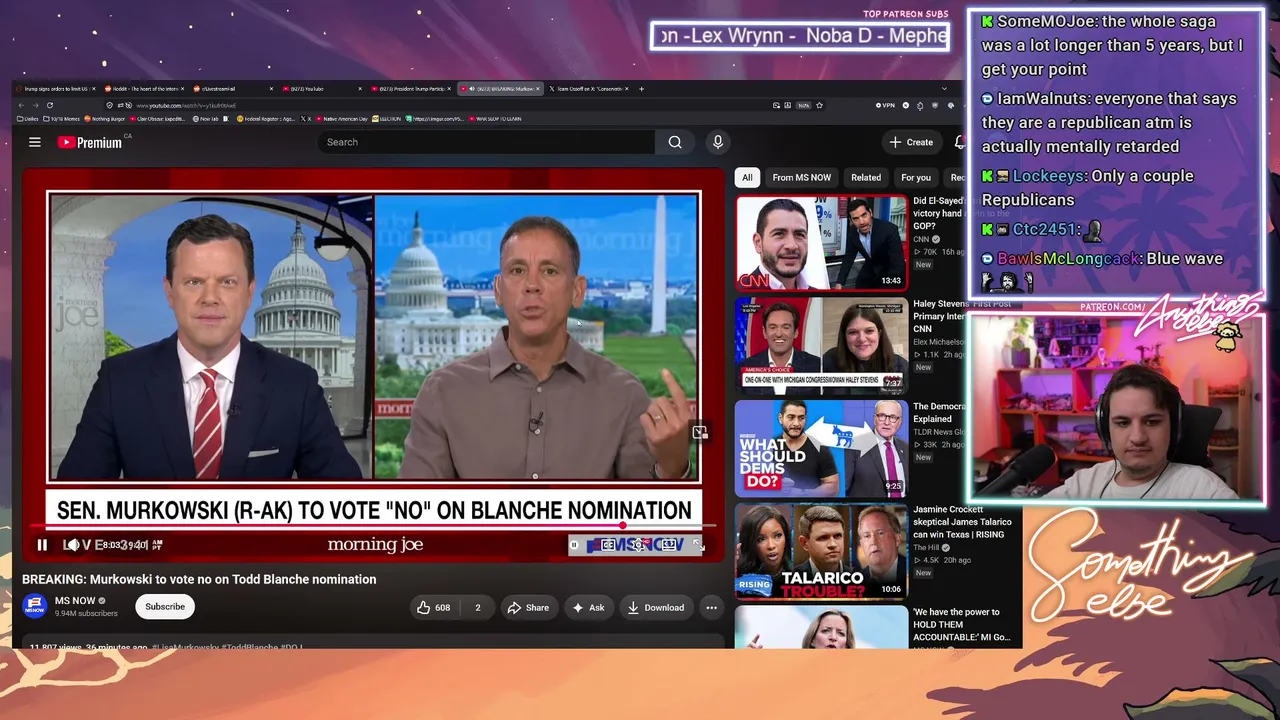The image size is (1280, 720).
Task: Focus the YouTube search box
Action: (x=487, y=142)
